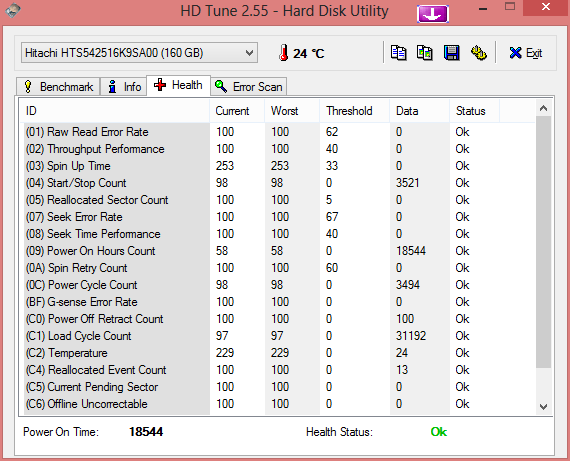
Task: Click the scrollbar down arrow
Action: (x=543, y=406)
